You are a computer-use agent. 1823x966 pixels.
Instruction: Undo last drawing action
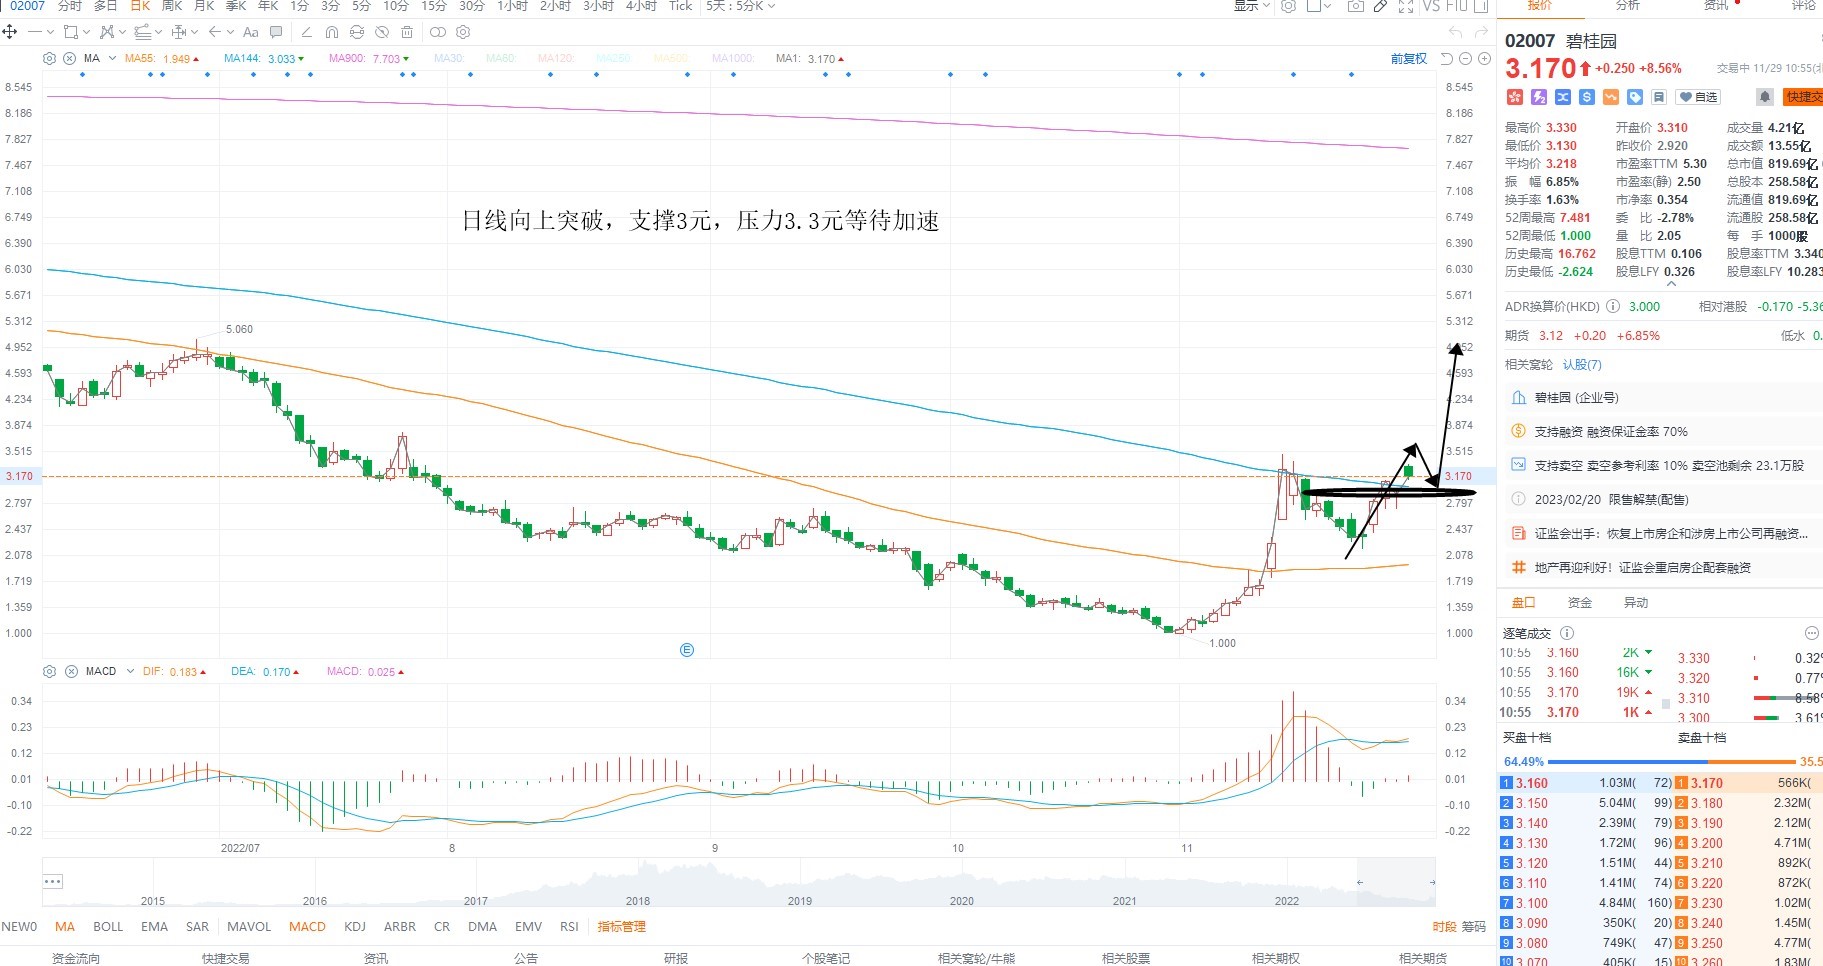(1456, 32)
